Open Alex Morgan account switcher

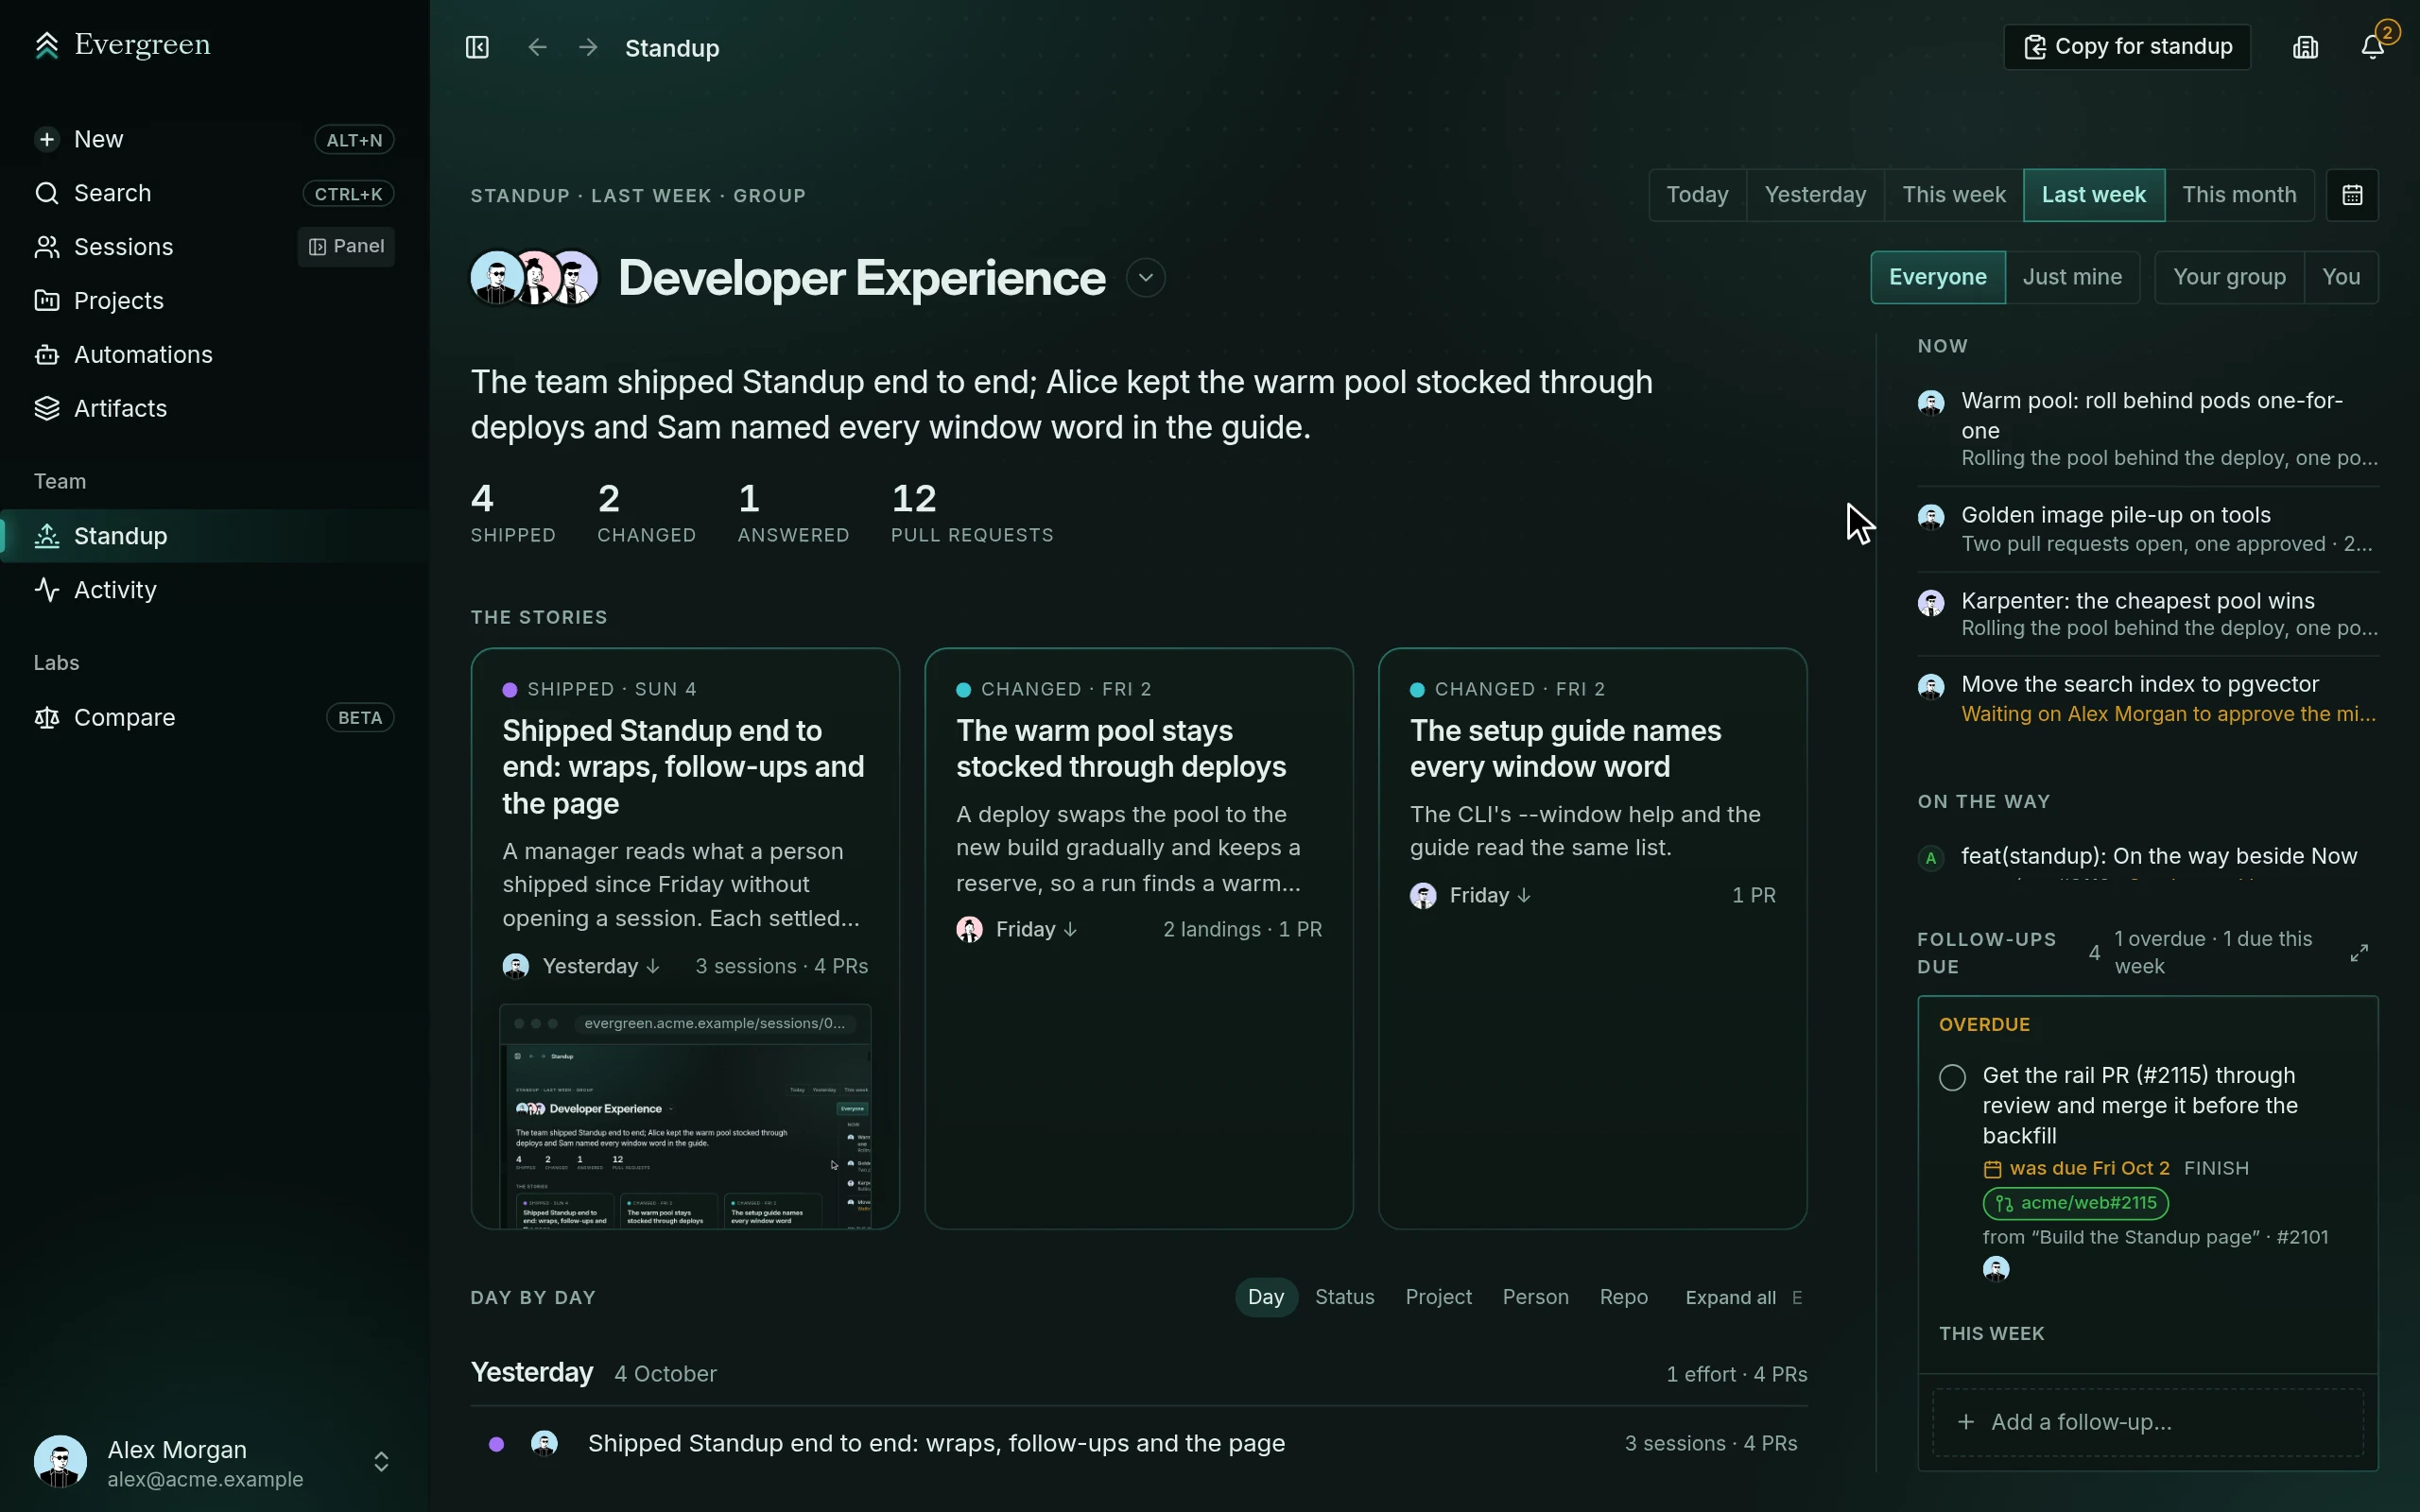(x=214, y=1462)
